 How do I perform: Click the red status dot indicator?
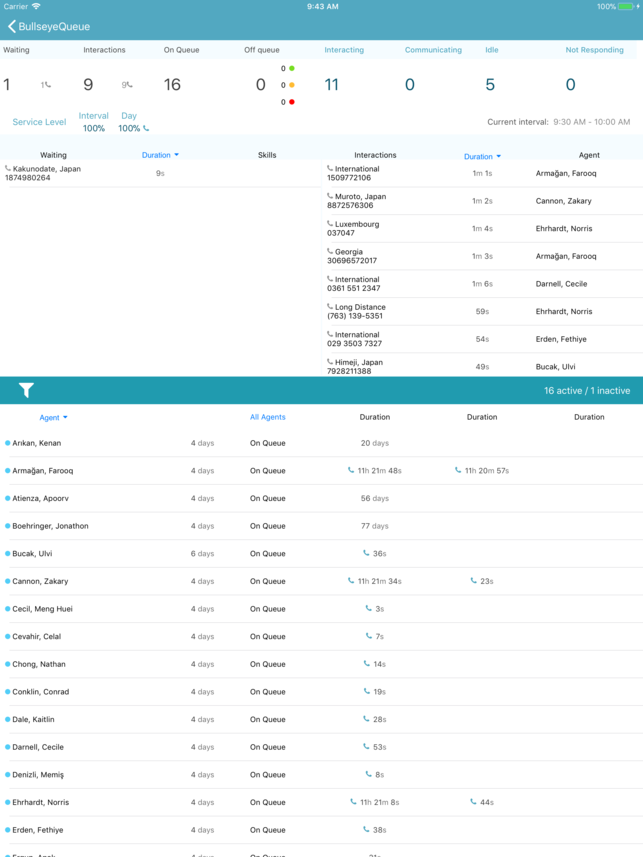click(292, 102)
